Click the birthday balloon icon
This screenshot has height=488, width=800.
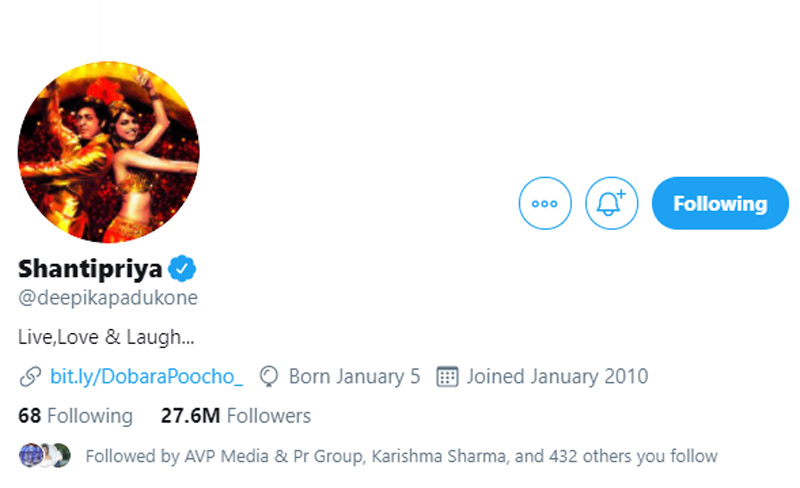[x=268, y=377]
